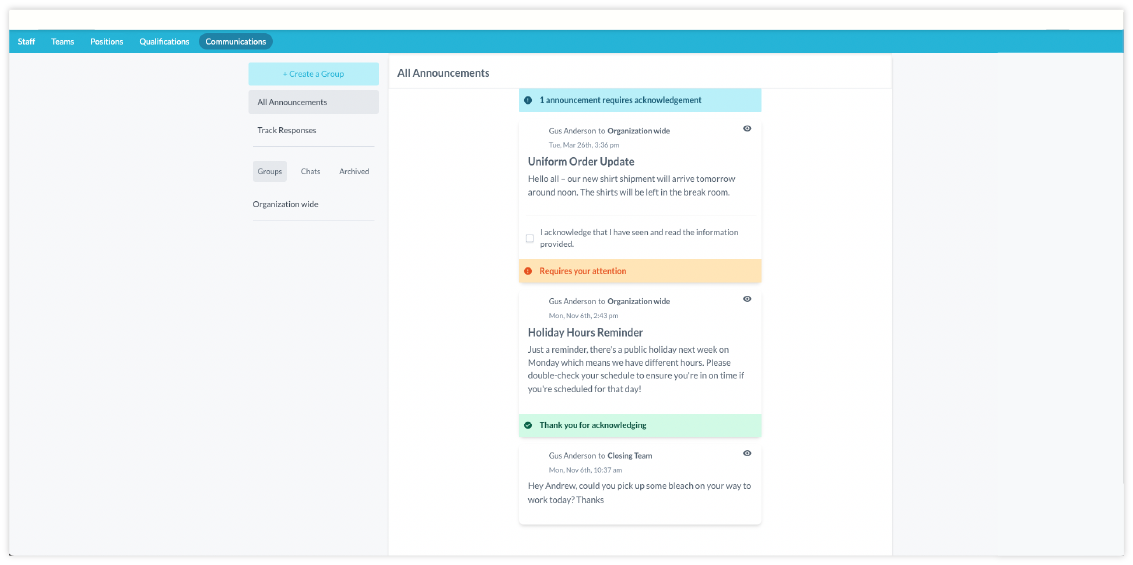The image size is (1133, 565).
Task: Select the Communications tab
Action: tap(236, 42)
